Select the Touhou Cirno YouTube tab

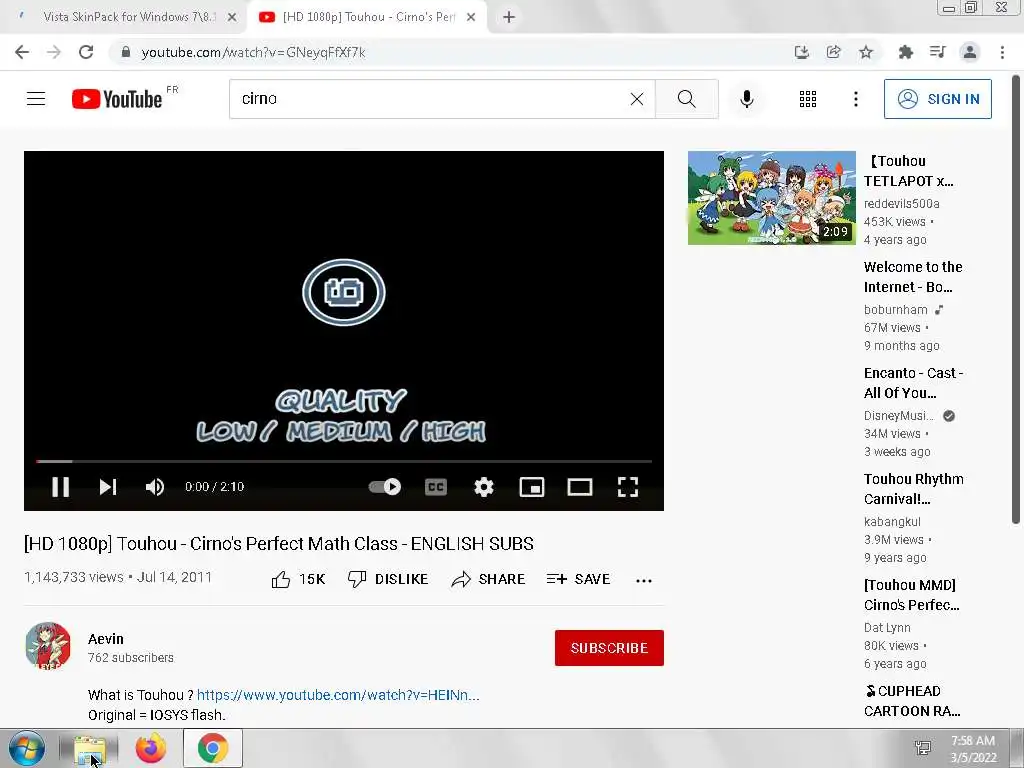pos(368,17)
